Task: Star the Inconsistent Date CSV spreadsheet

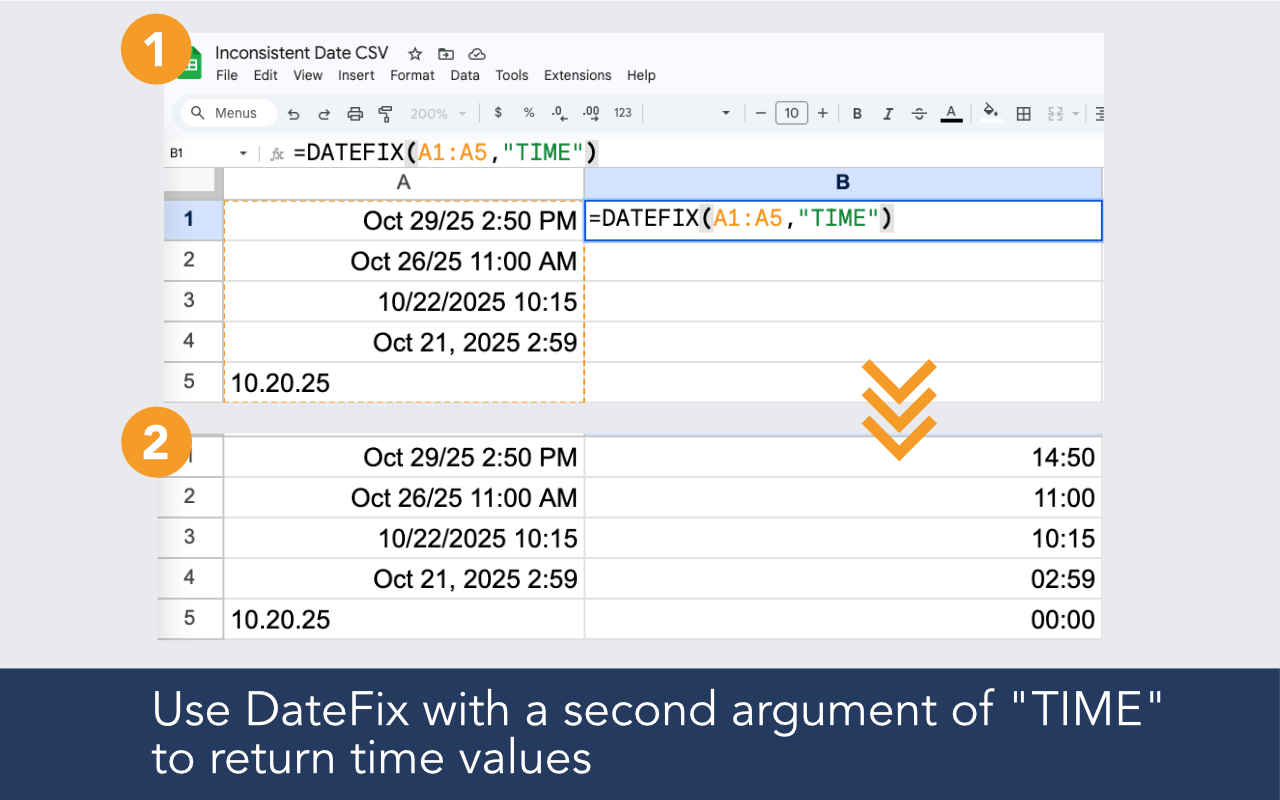Action: (x=414, y=54)
